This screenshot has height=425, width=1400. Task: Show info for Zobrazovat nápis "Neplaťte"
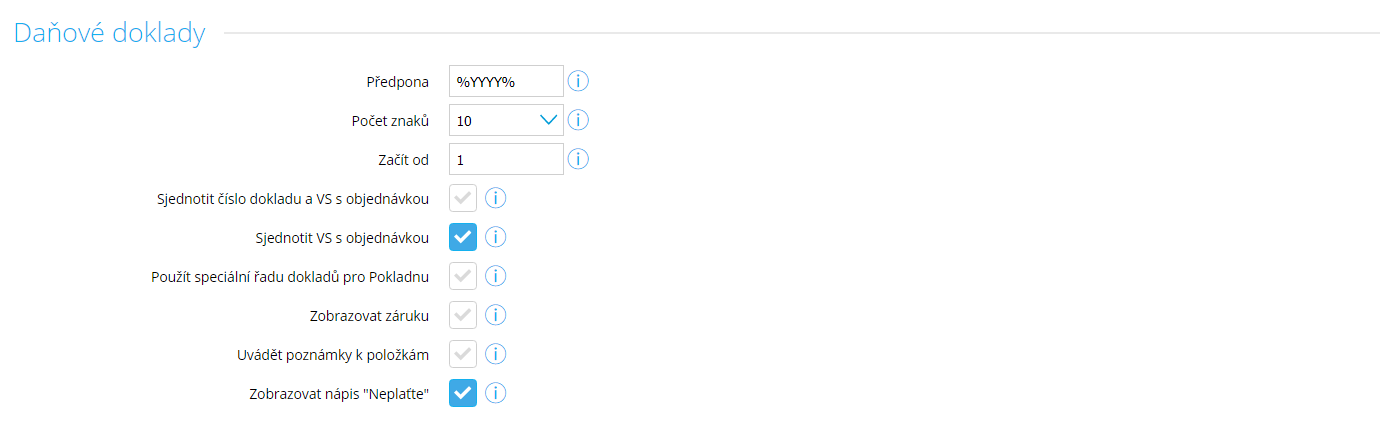pyautogui.click(x=496, y=393)
